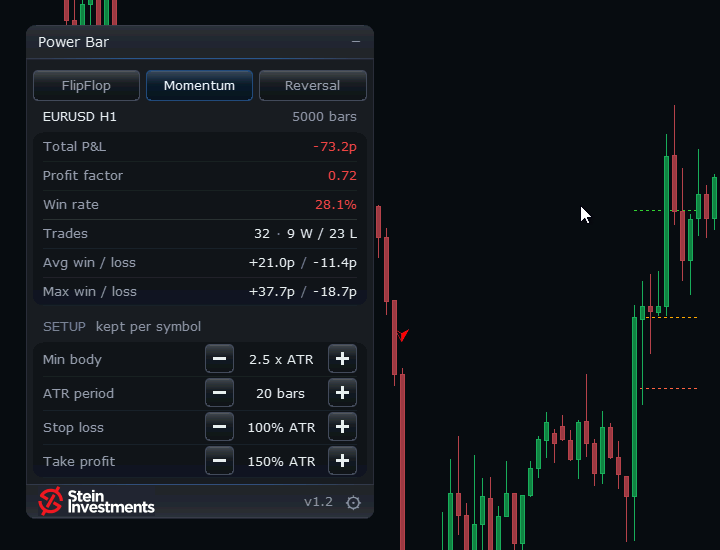Increase the Min body value
The height and width of the screenshot is (550, 720).
[343, 359]
